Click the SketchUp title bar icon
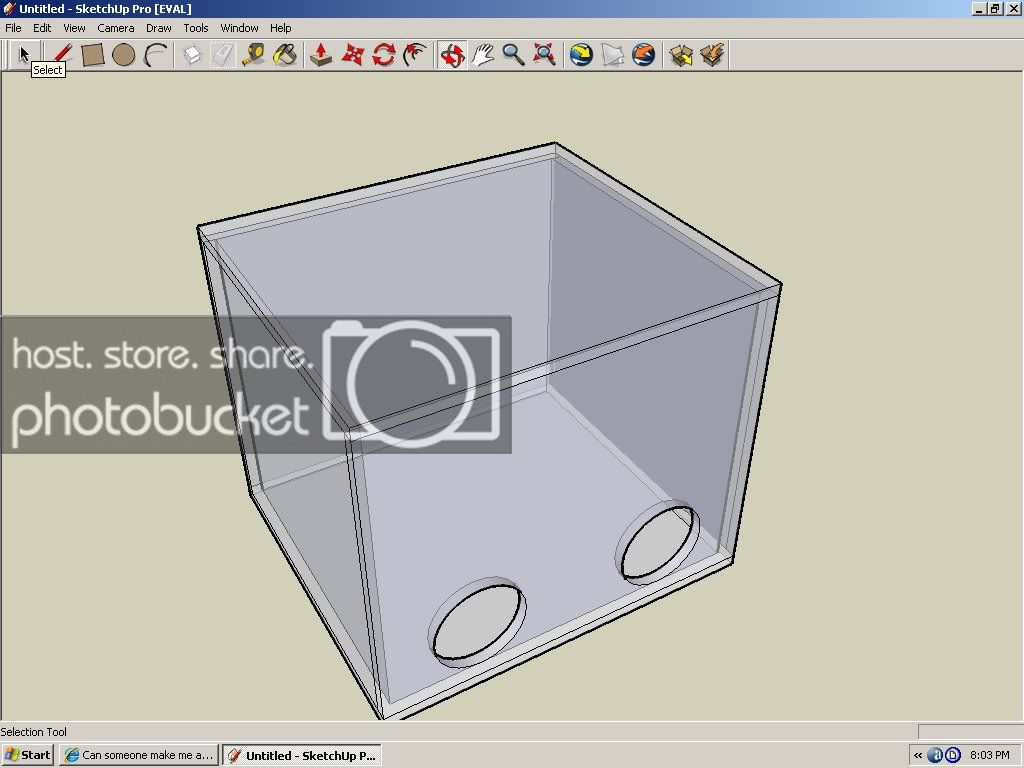Viewport: 1024px width, 768px height. (x=8, y=8)
